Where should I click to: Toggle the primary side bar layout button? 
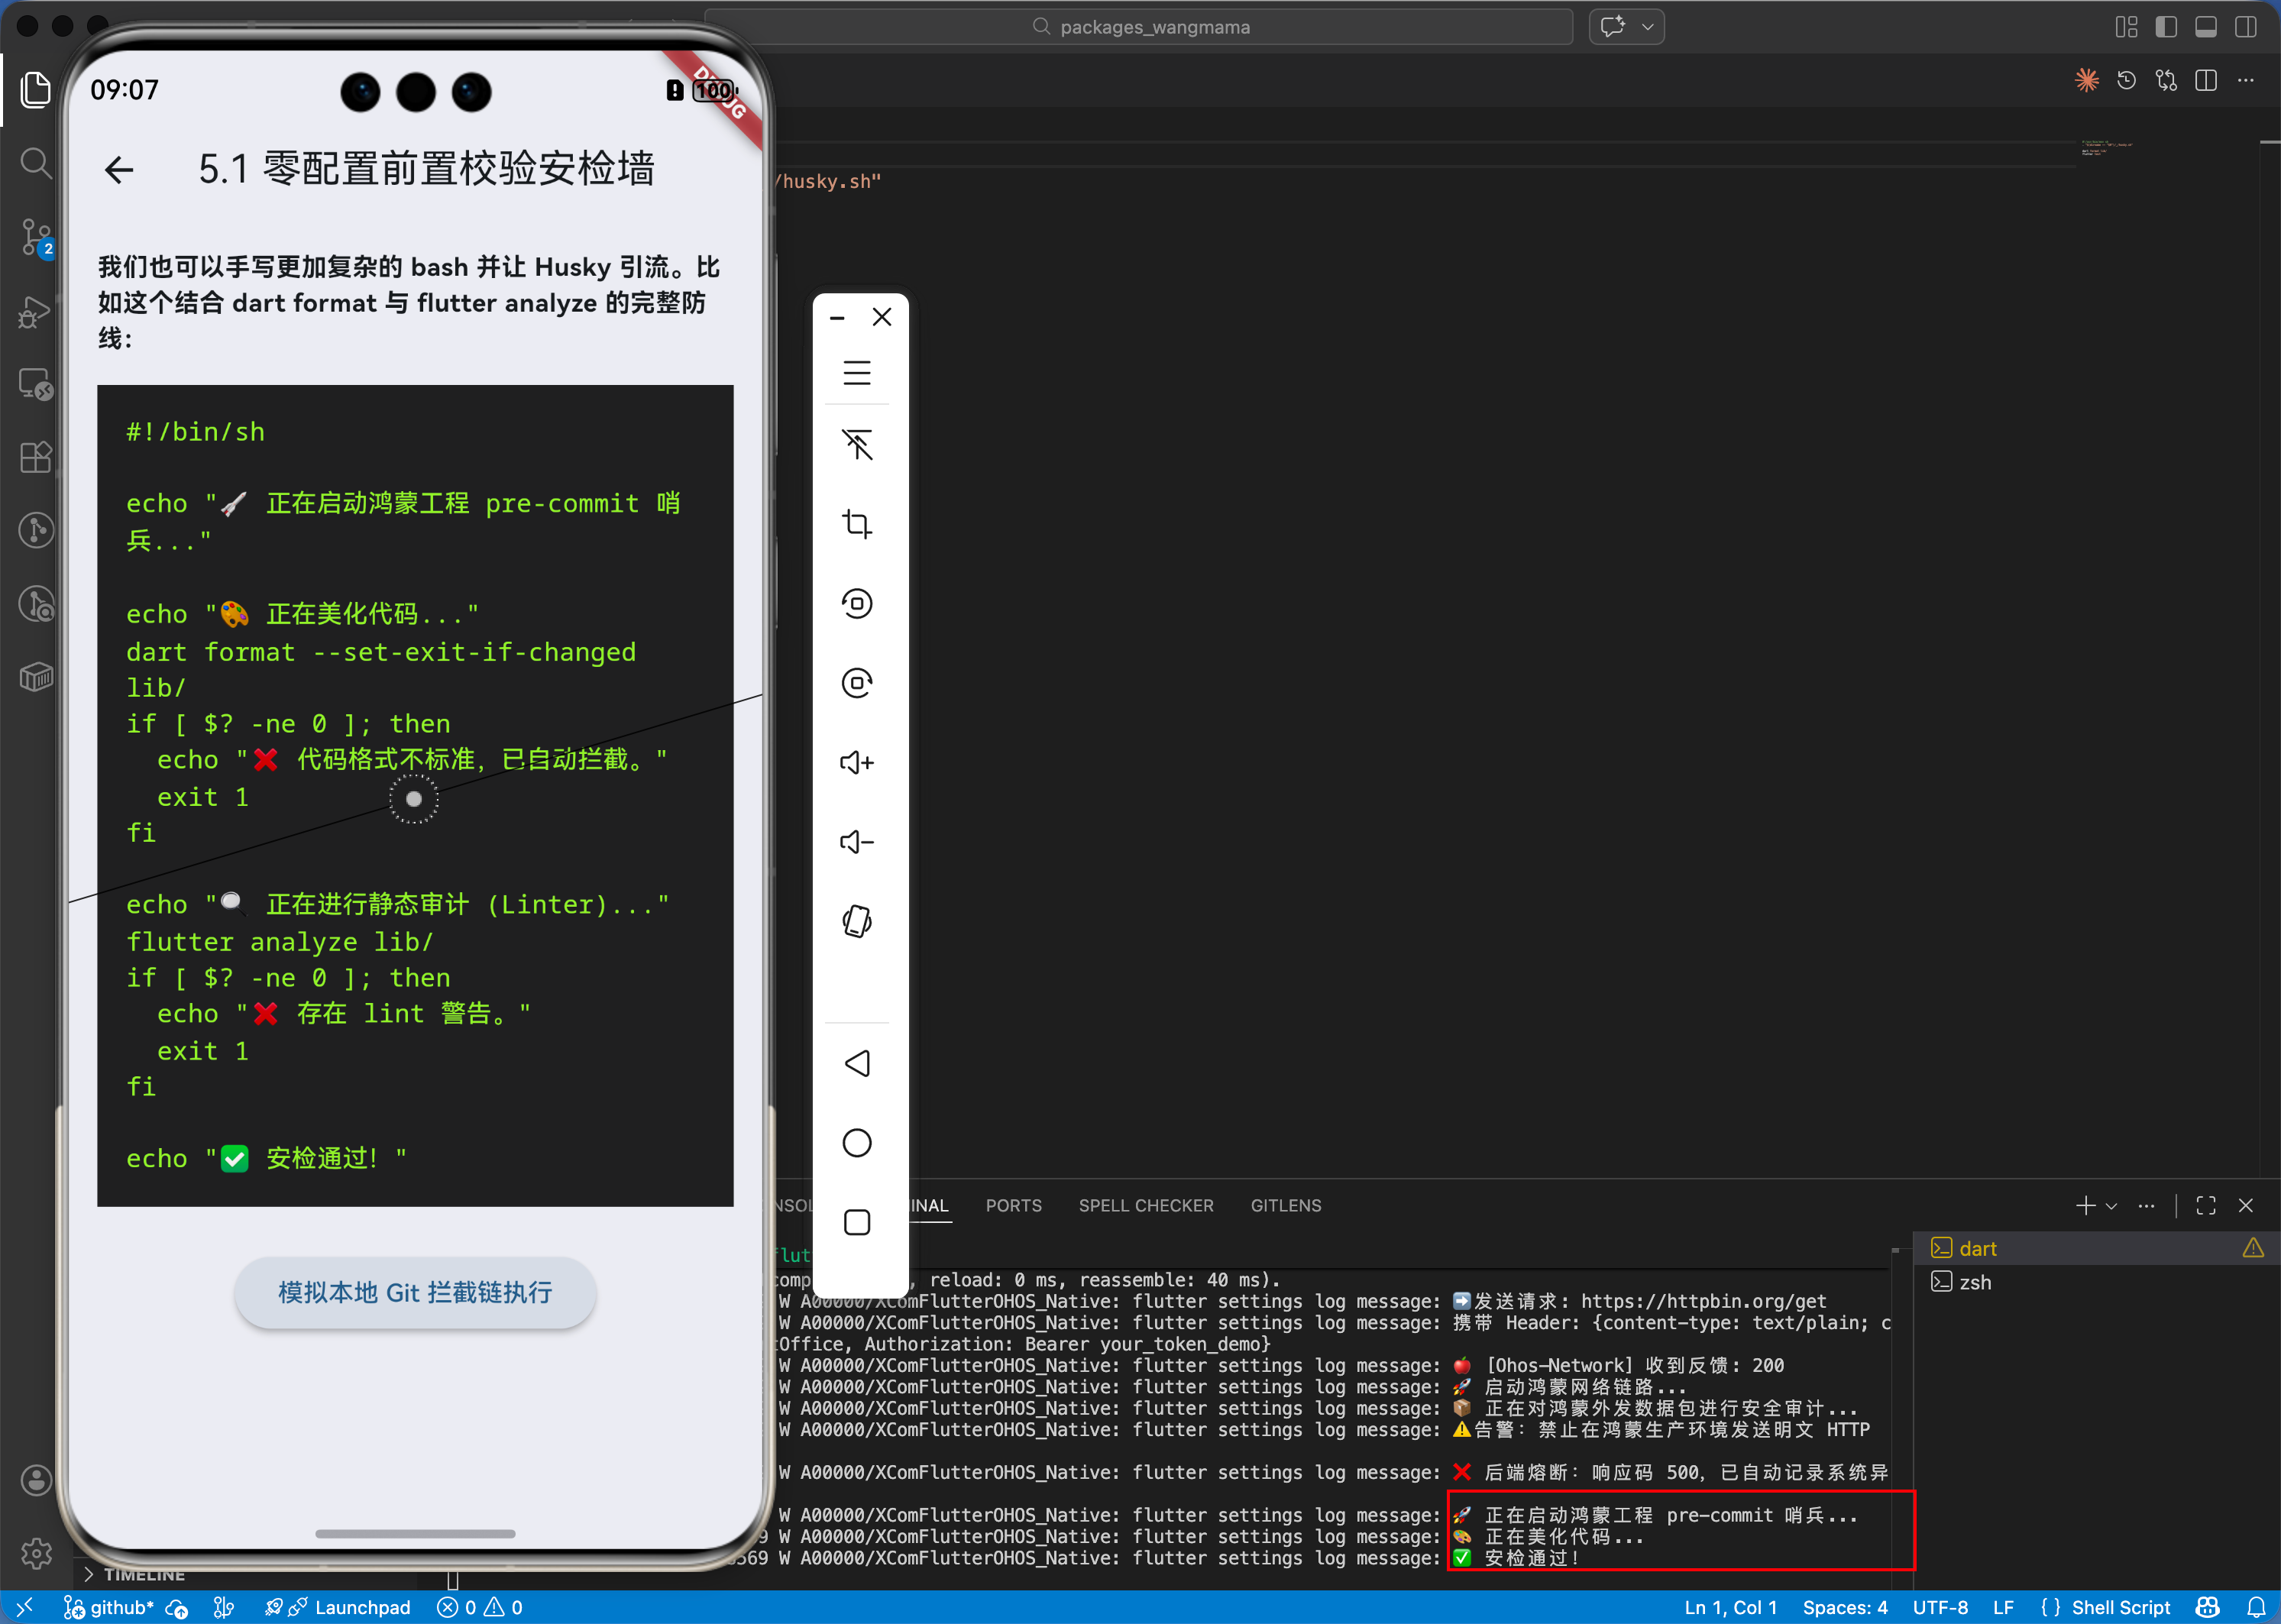[2166, 27]
